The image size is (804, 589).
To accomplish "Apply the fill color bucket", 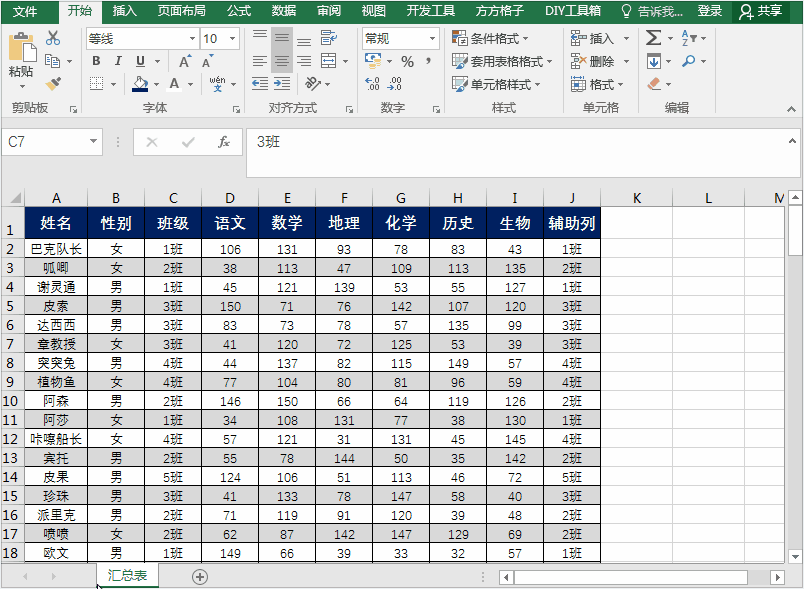I will tap(140, 84).
